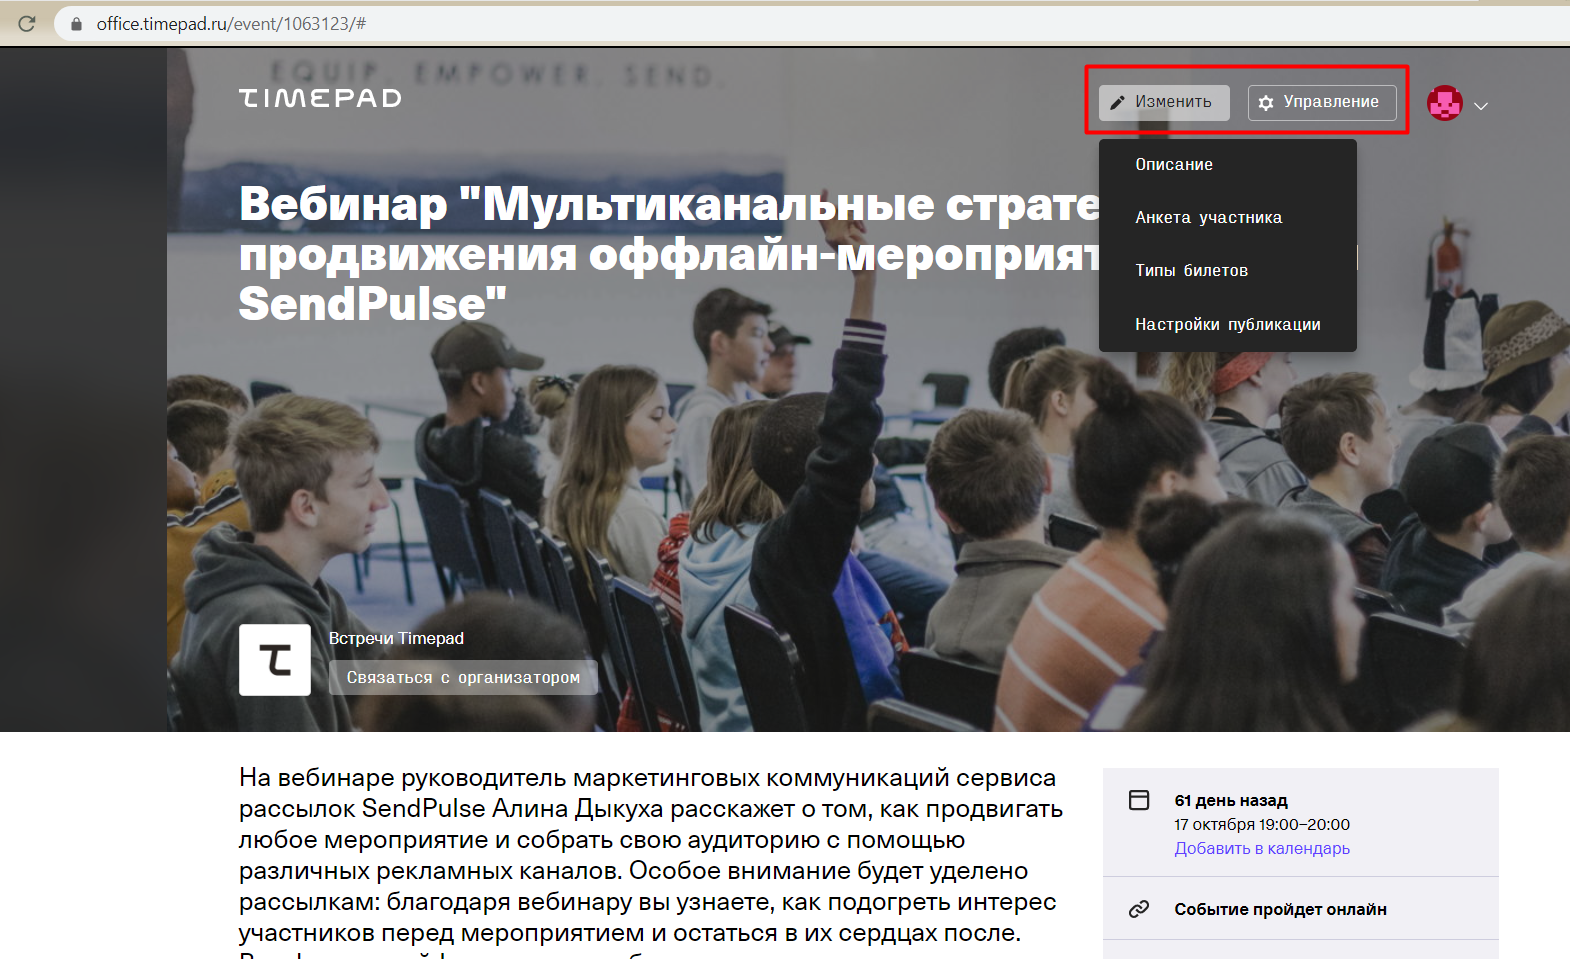
Task: Open Настройки публикации menu item
Action: coord(1228,324)
